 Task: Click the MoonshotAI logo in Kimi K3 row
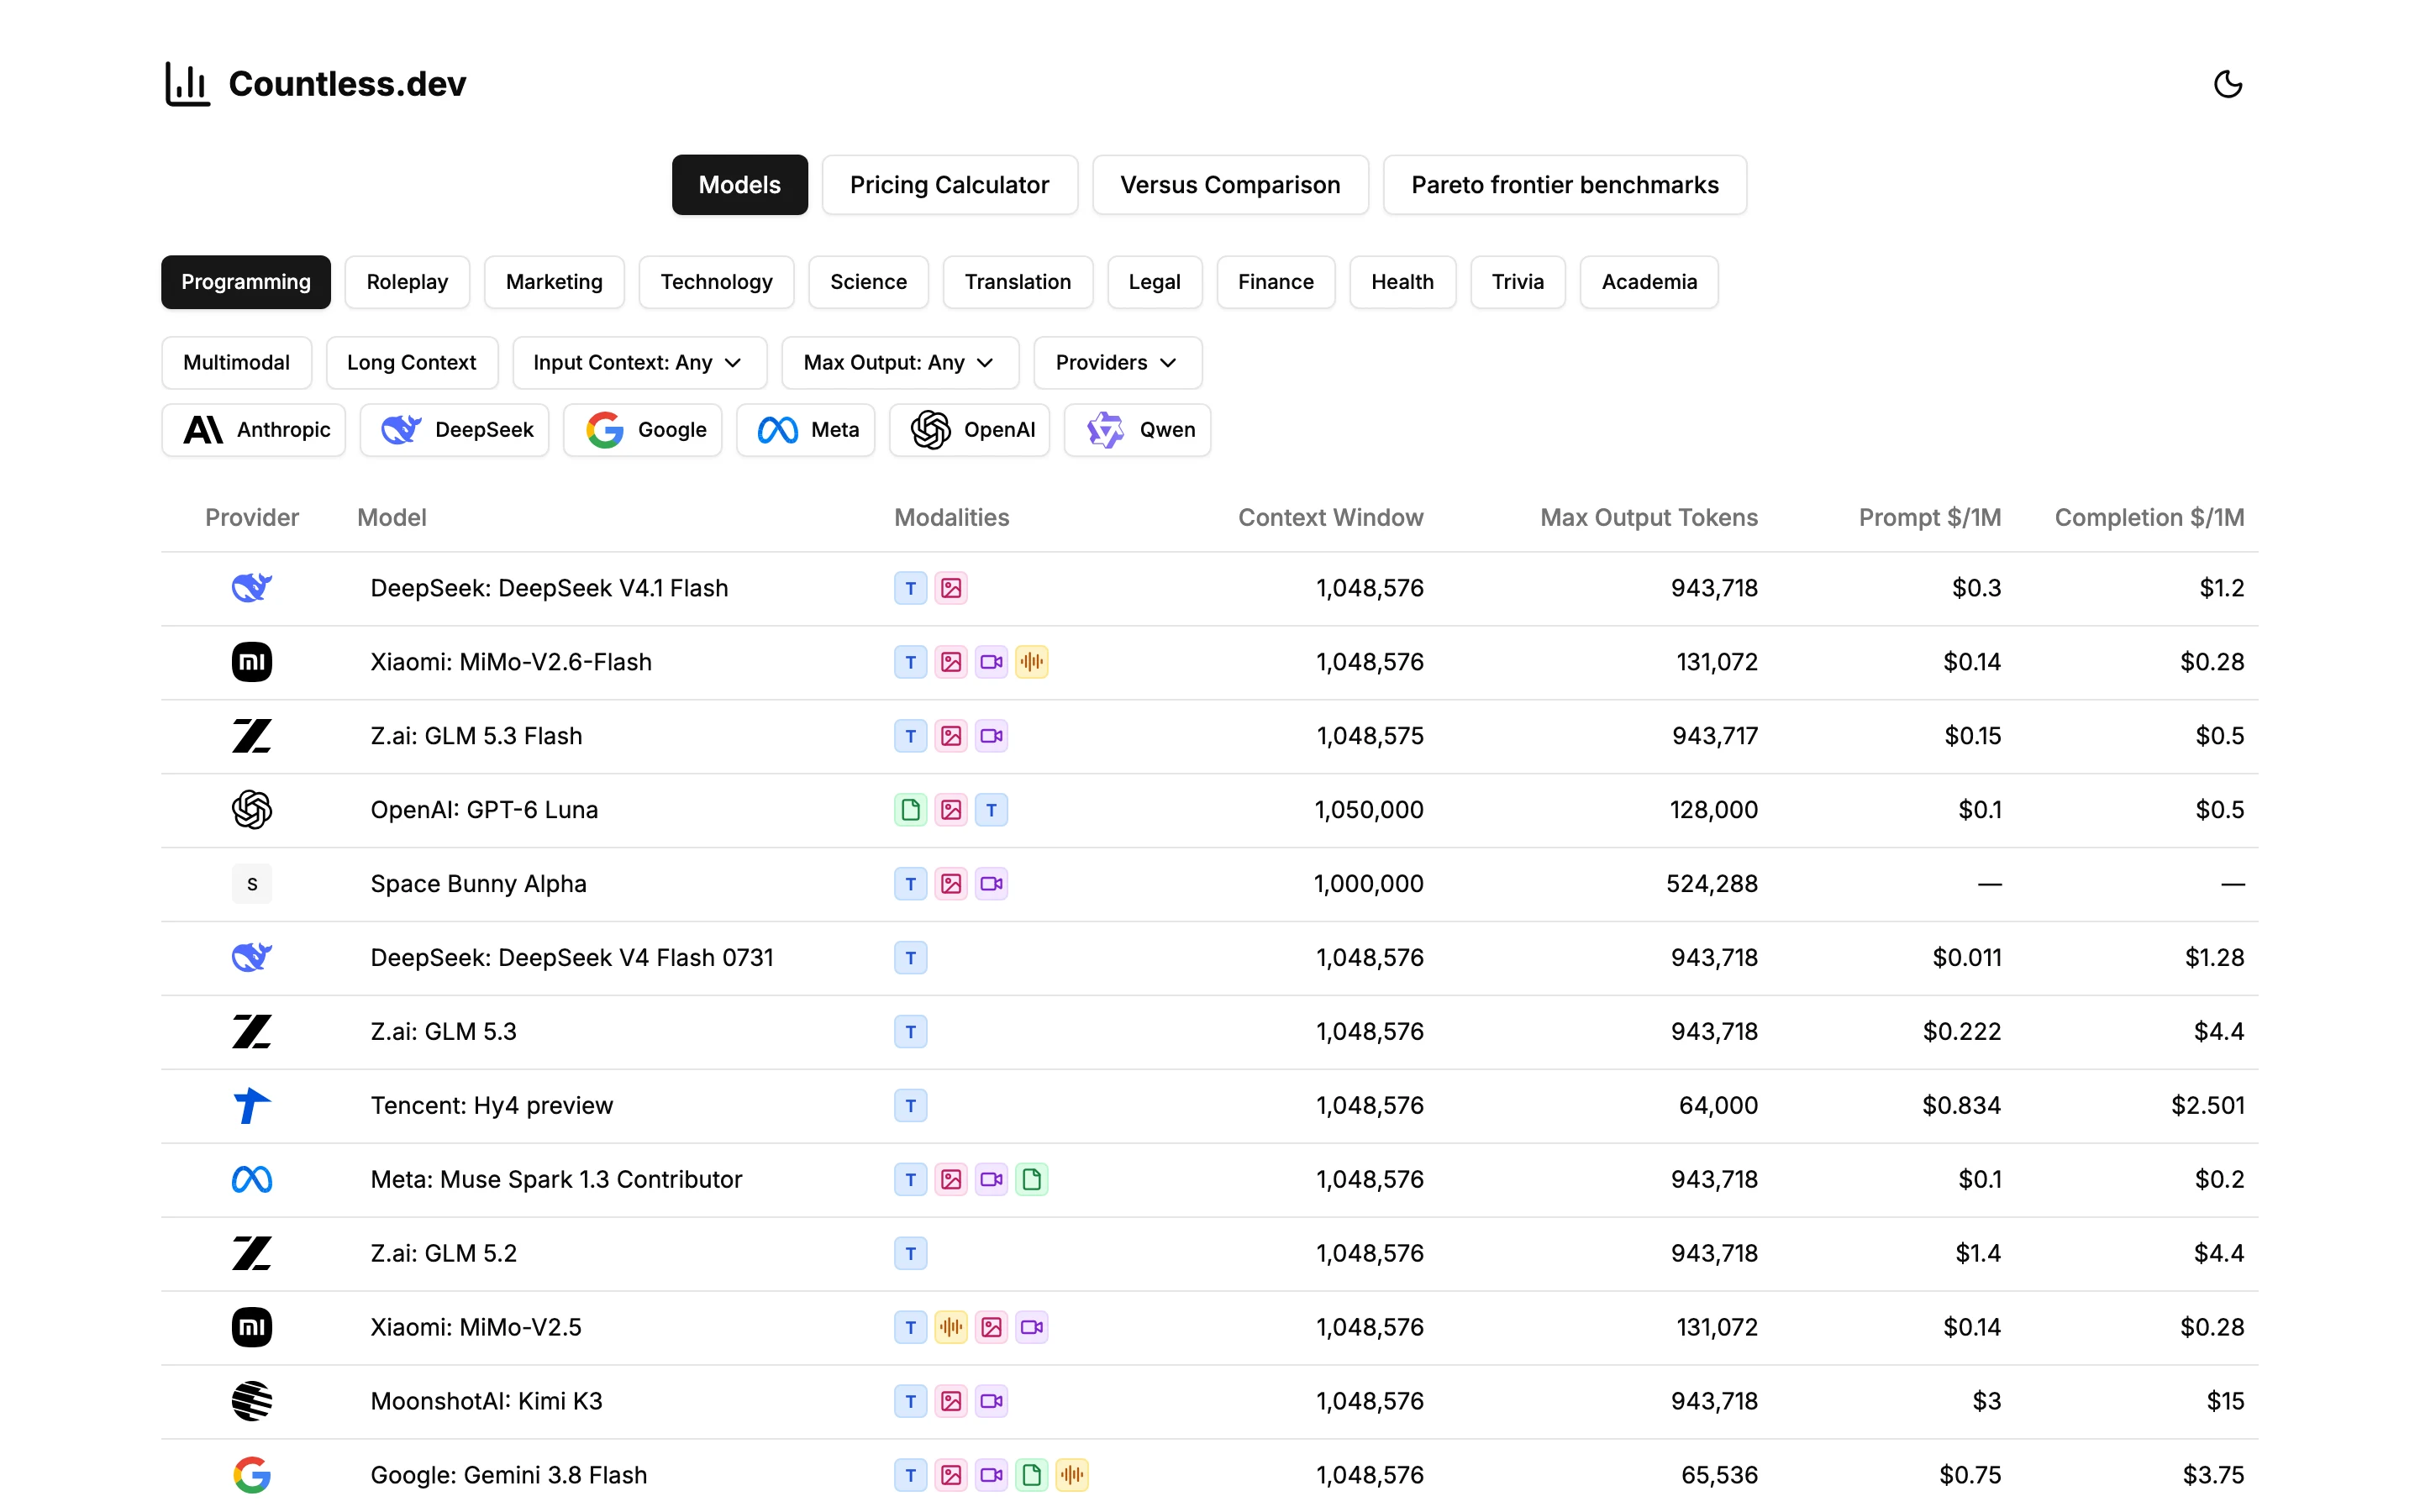coord(252,1401)
